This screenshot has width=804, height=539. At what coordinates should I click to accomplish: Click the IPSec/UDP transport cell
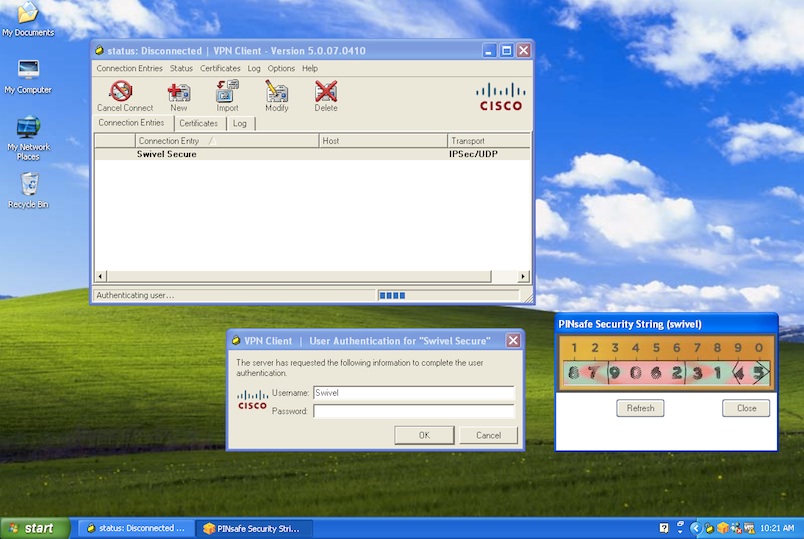tap(473, 154)
